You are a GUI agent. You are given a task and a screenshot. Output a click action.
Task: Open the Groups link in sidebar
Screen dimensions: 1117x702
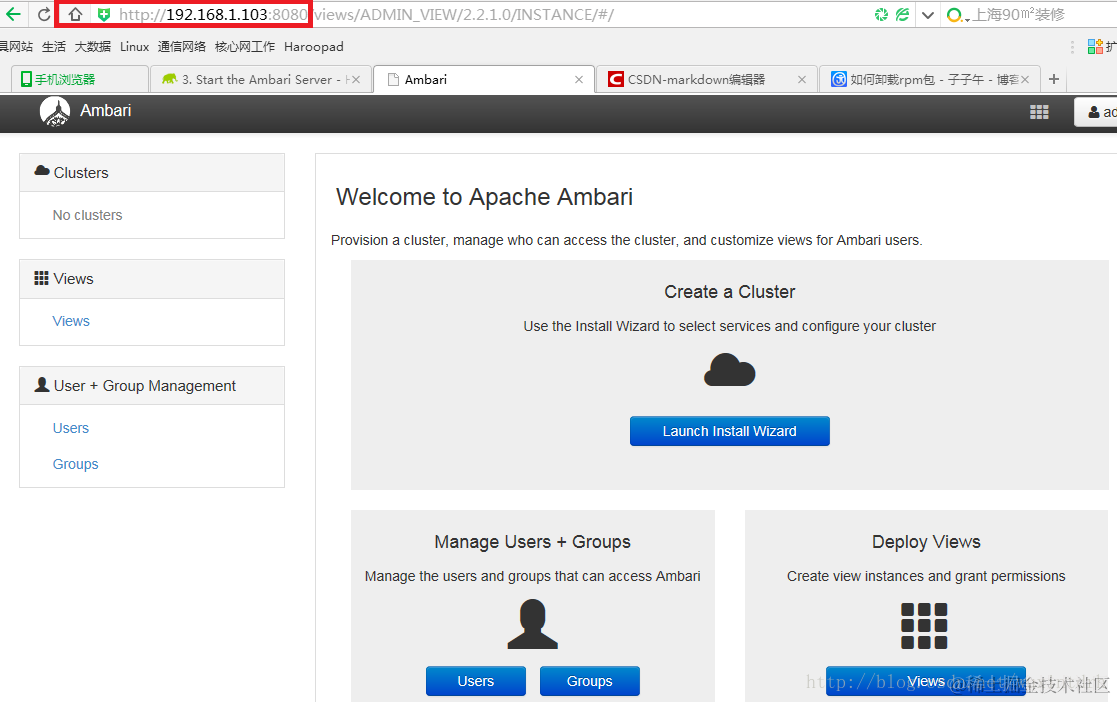tap(76, 464)
